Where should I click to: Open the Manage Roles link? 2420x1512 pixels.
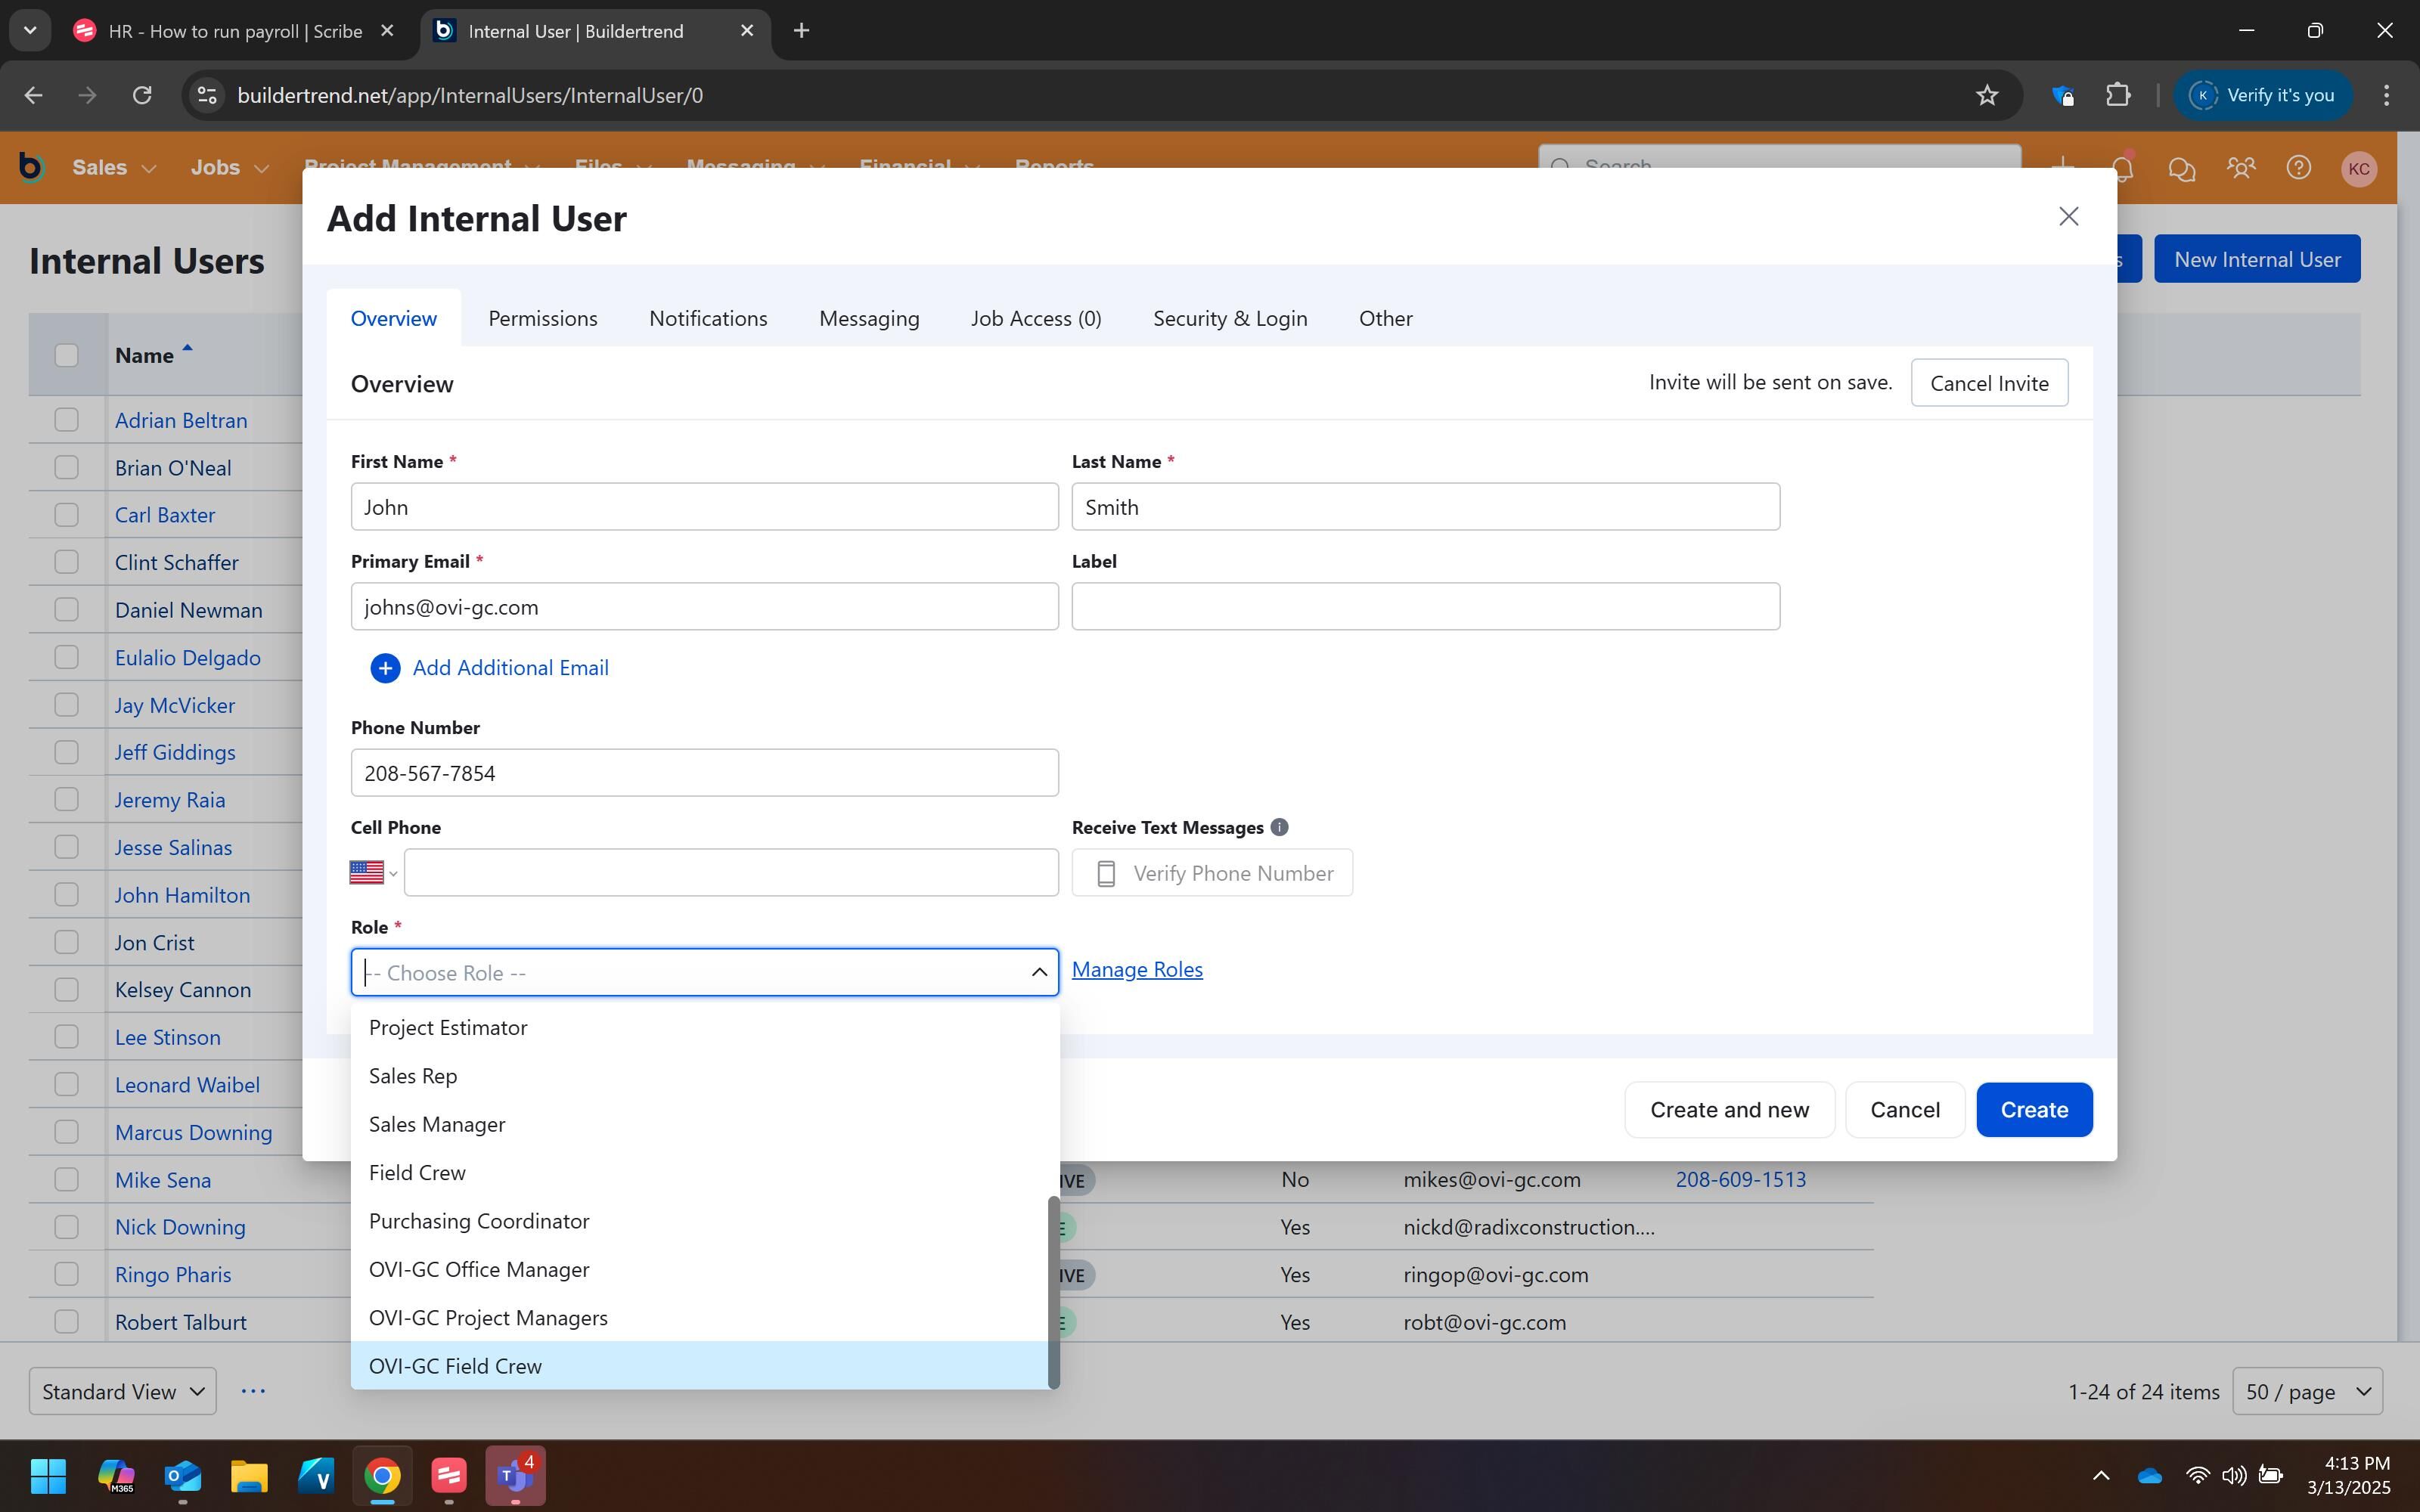pyautogui.click(x=1137, y=969)
